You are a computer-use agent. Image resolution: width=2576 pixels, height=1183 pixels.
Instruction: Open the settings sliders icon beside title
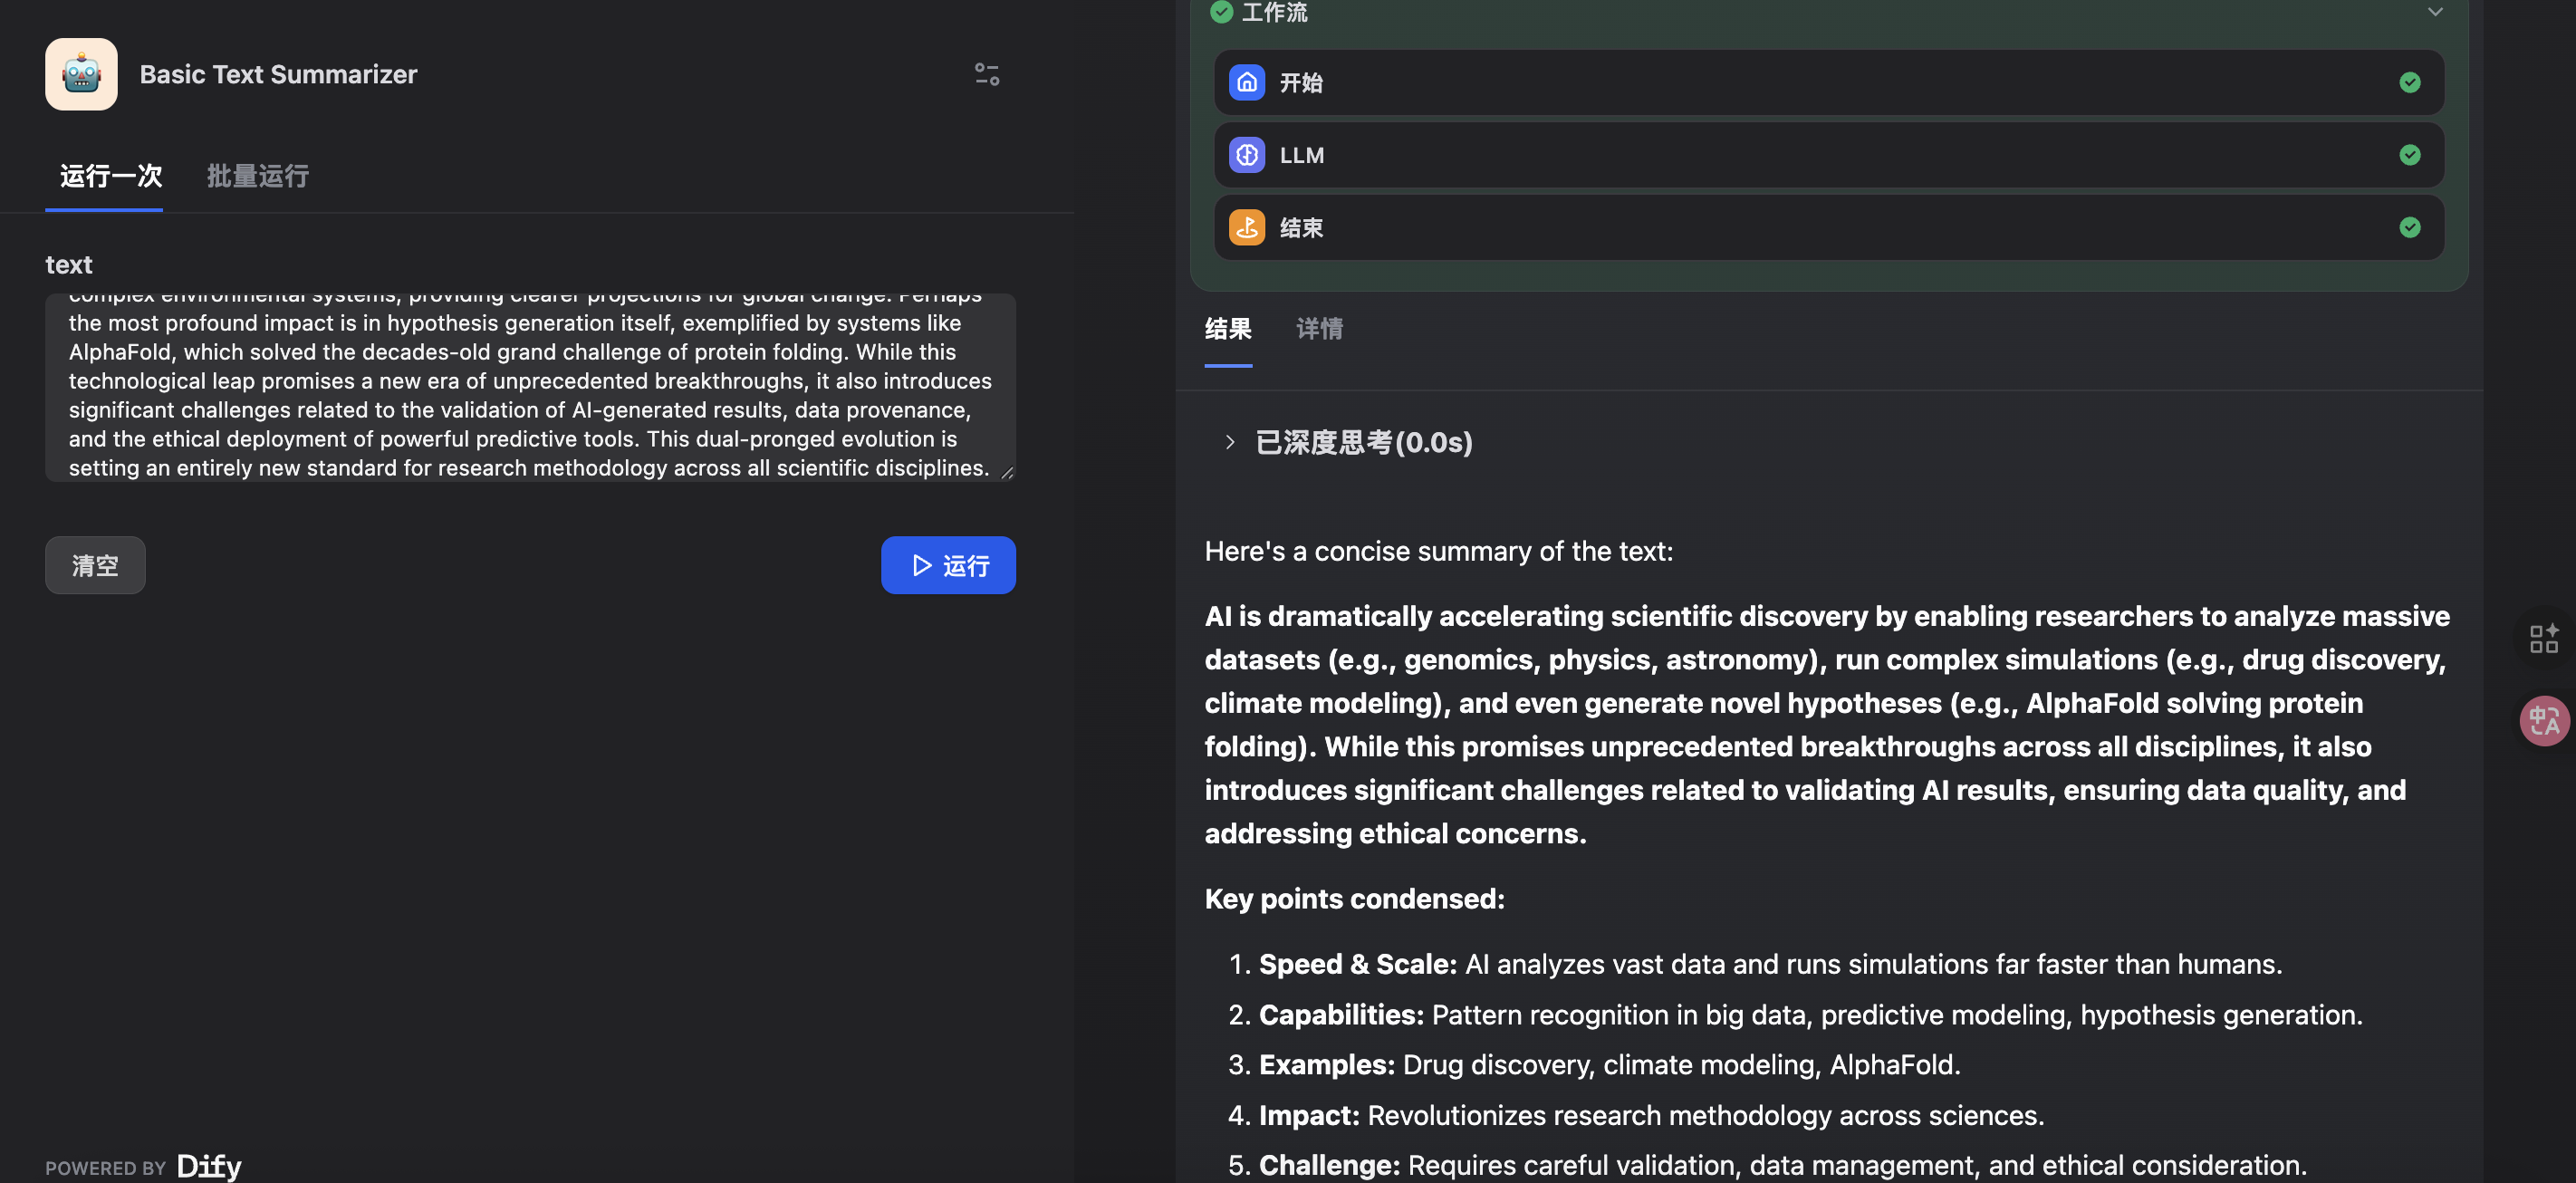pyautogui.click(x=986, y=74)
